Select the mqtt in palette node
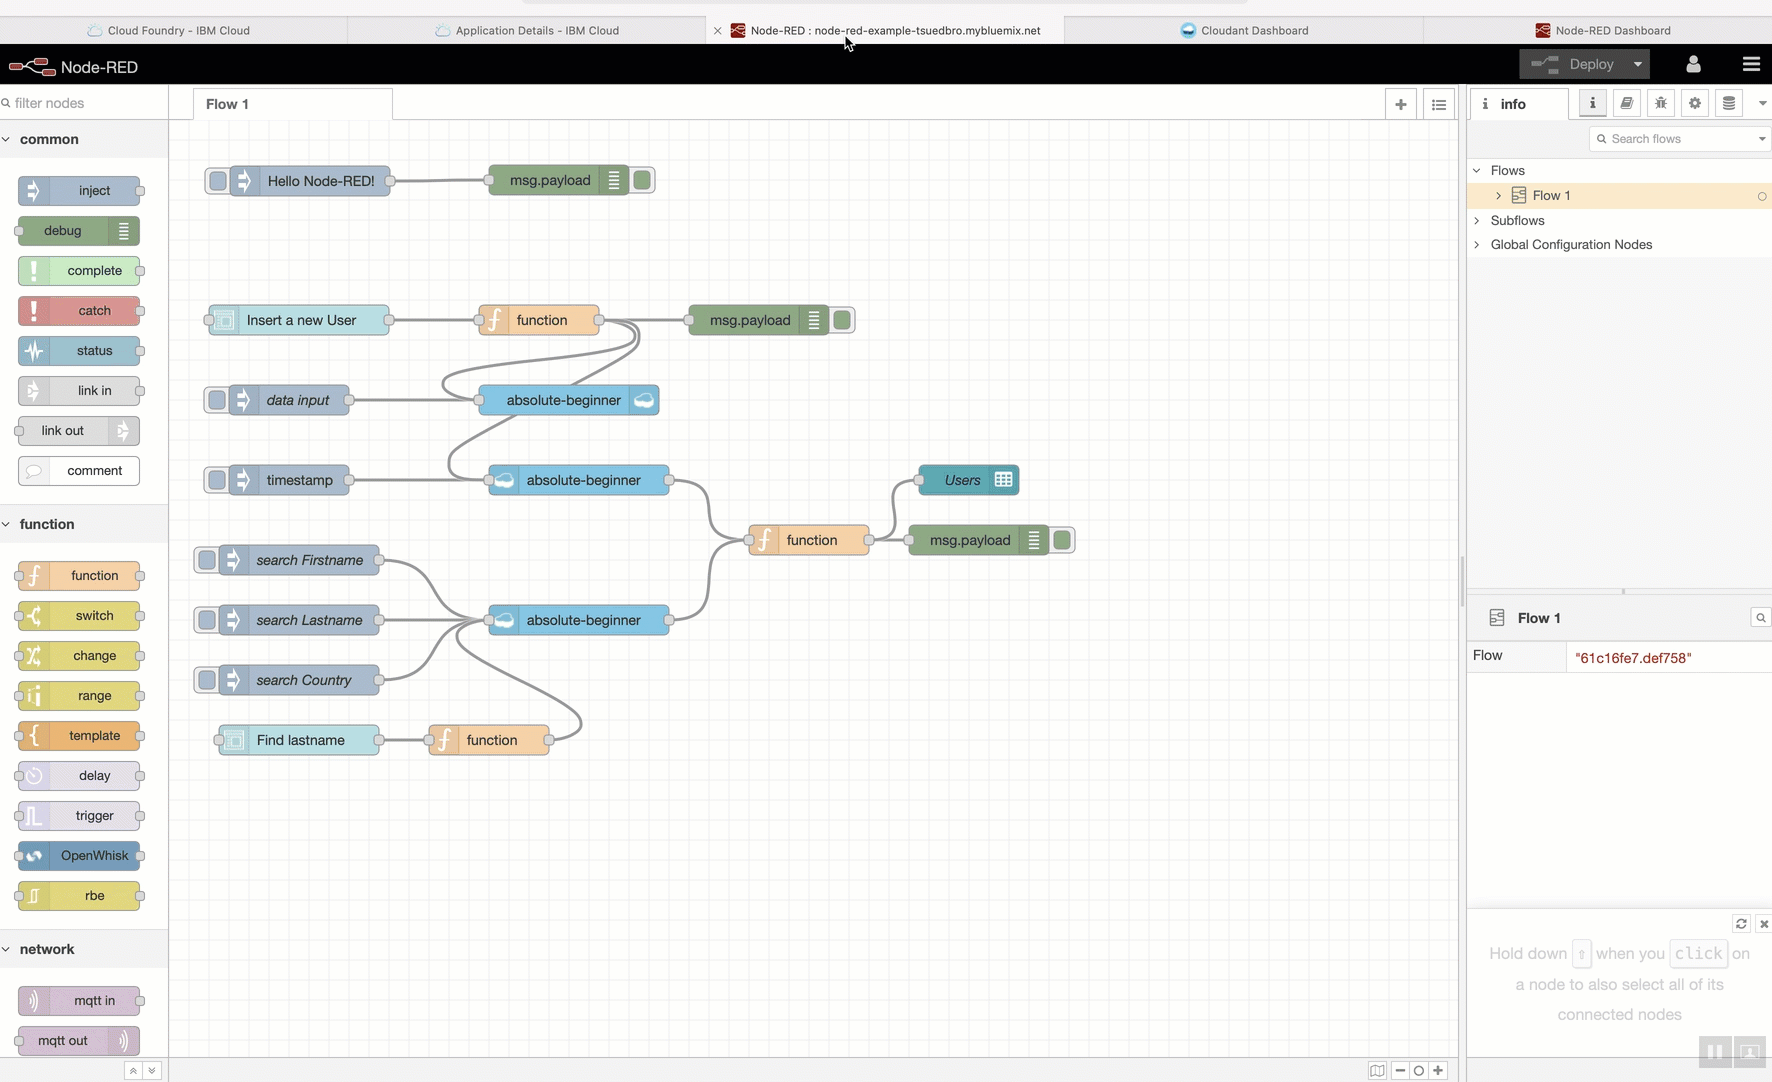 pyautogui.click(x=79, y=1000)
